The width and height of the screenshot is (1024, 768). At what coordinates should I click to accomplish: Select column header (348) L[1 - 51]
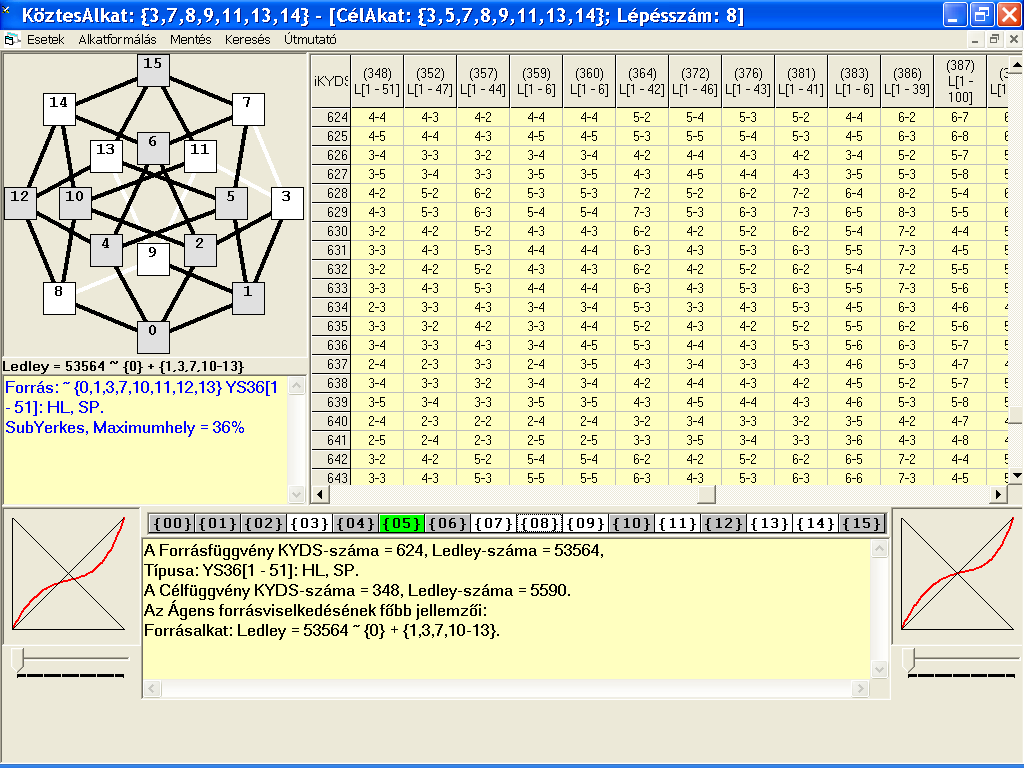pyautogui.click(x=377, y=81)
